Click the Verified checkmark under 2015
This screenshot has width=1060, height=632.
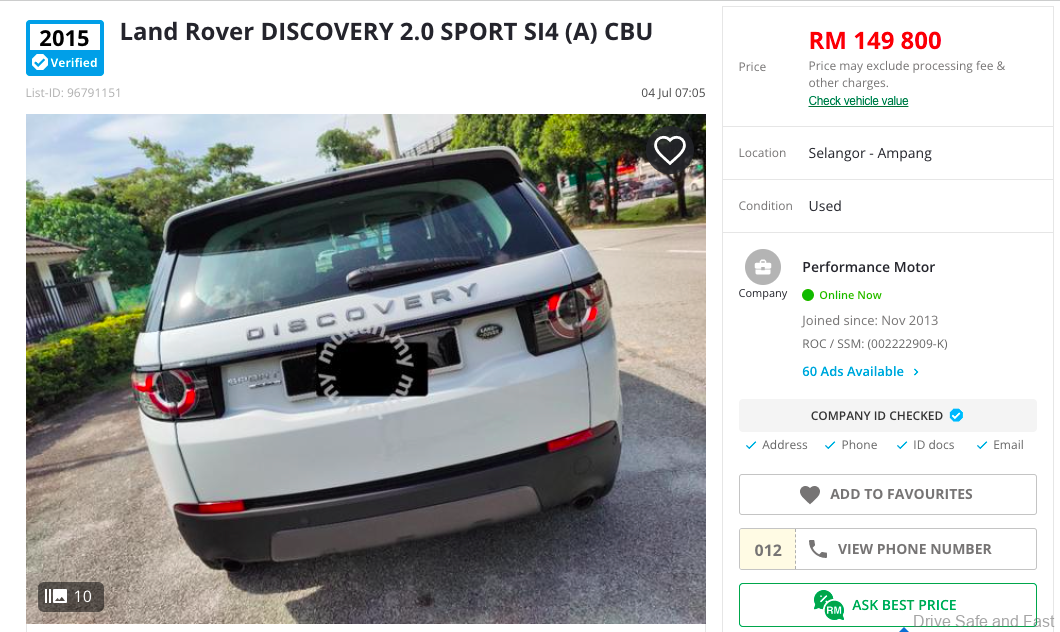coord(40,63)
